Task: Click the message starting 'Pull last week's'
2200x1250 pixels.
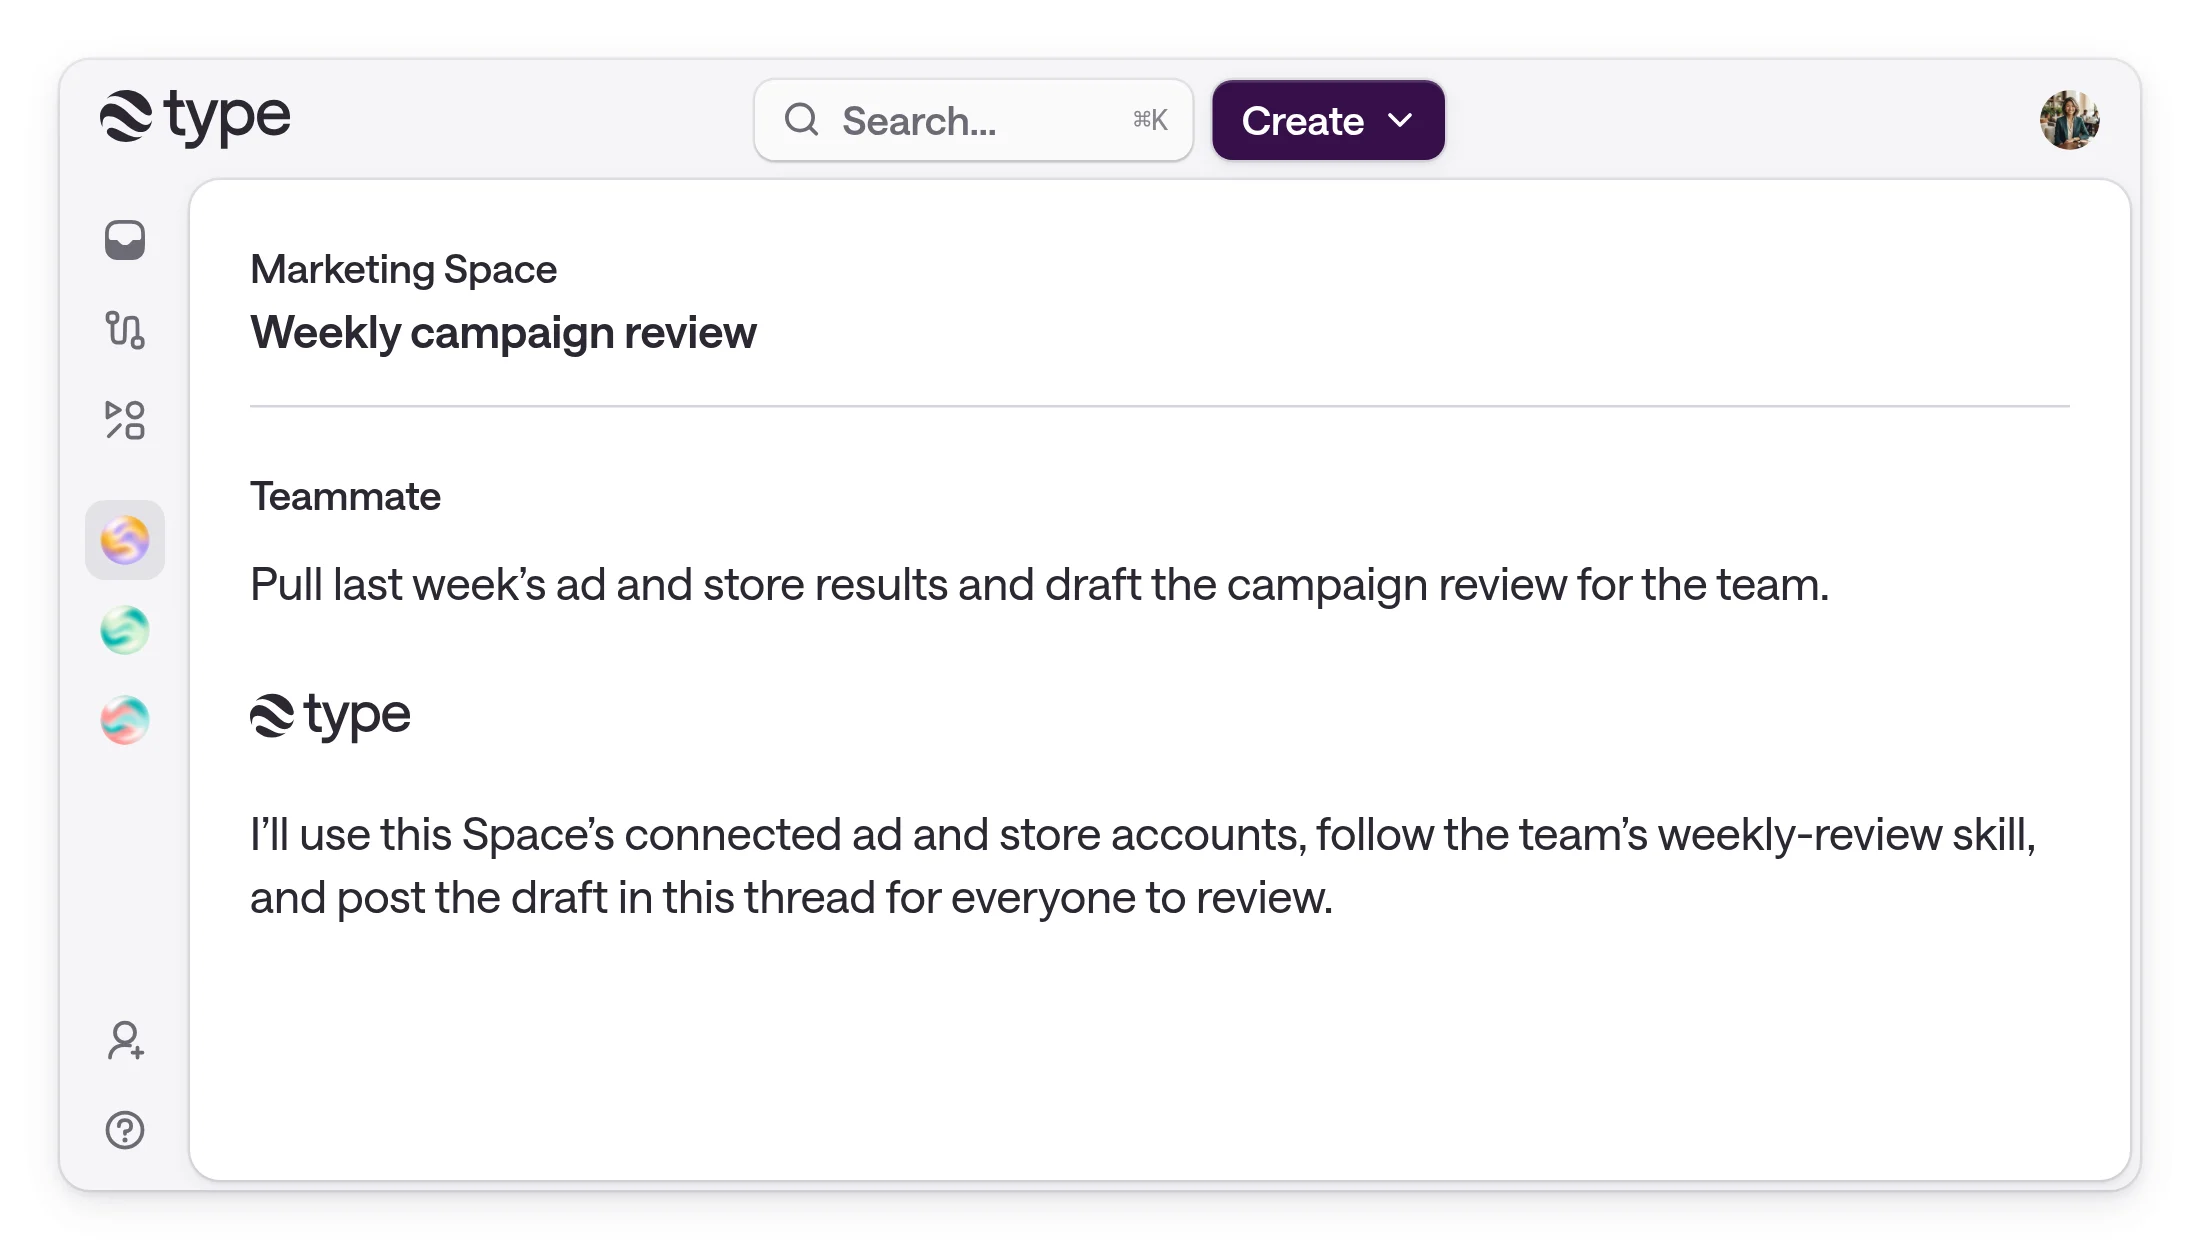Action: [x=1039, y=585]
